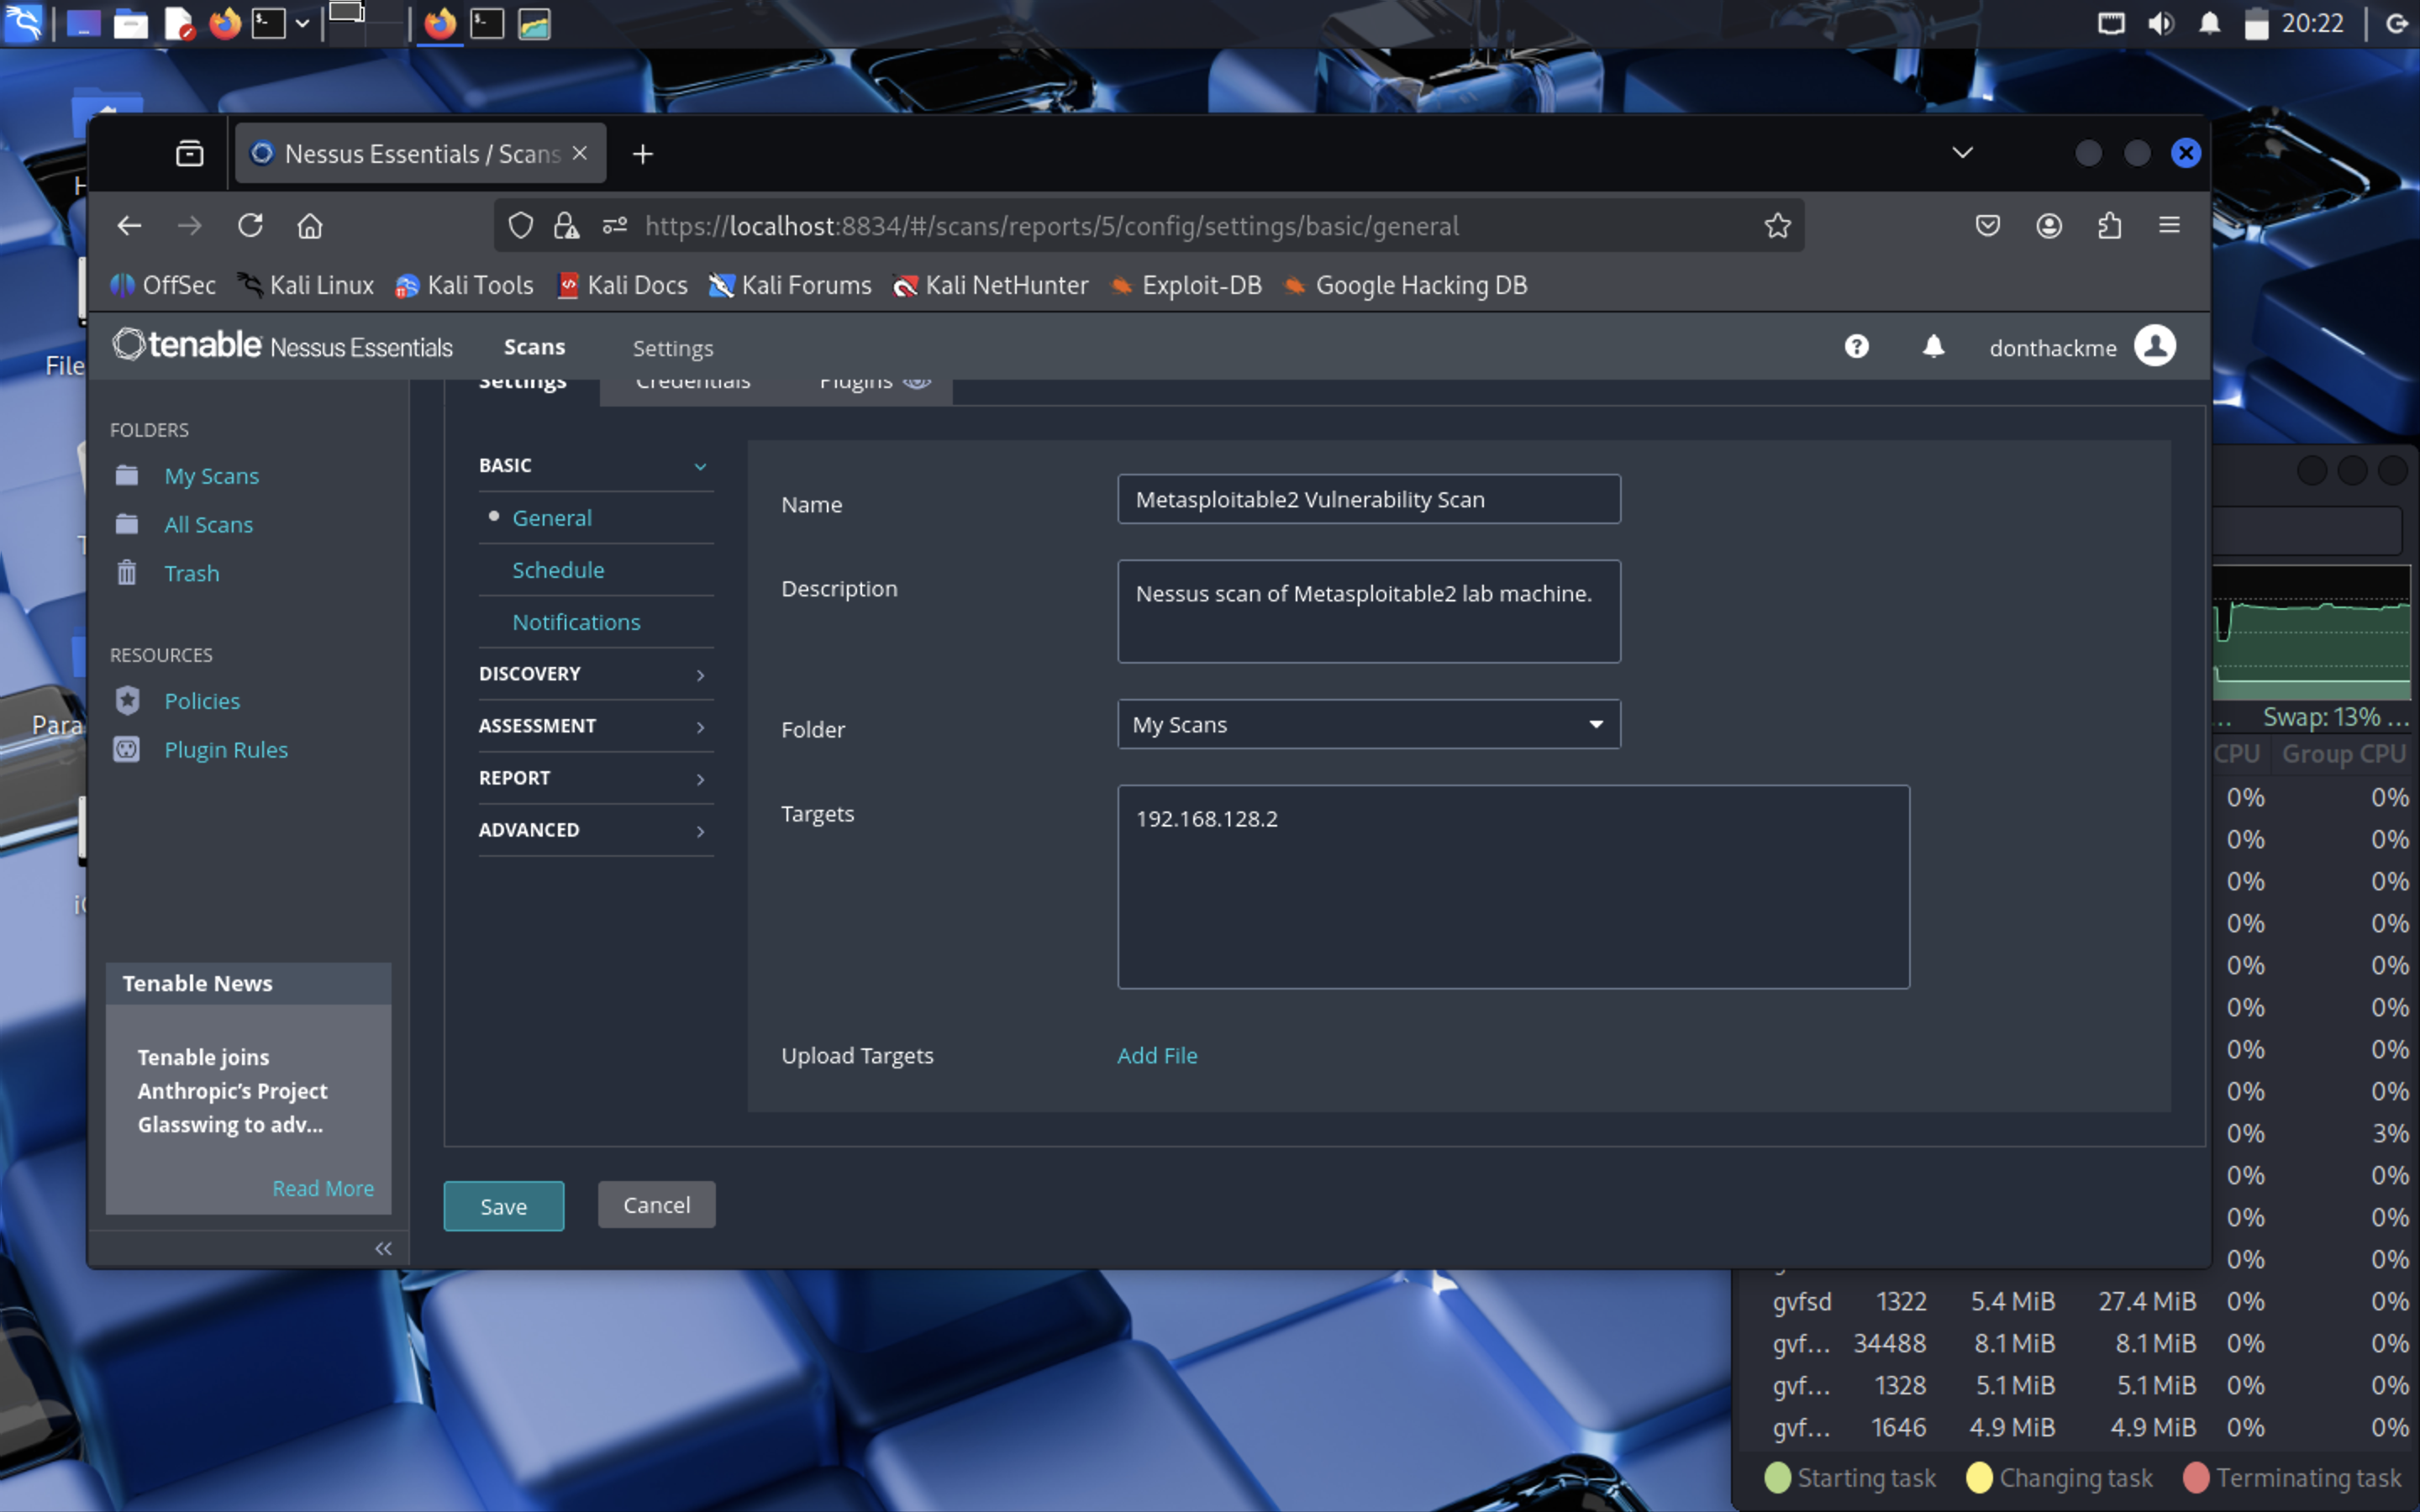Switch to the Settings top navigation tab
This screenshot has width=2420, height=1512.
coord(673,348)
